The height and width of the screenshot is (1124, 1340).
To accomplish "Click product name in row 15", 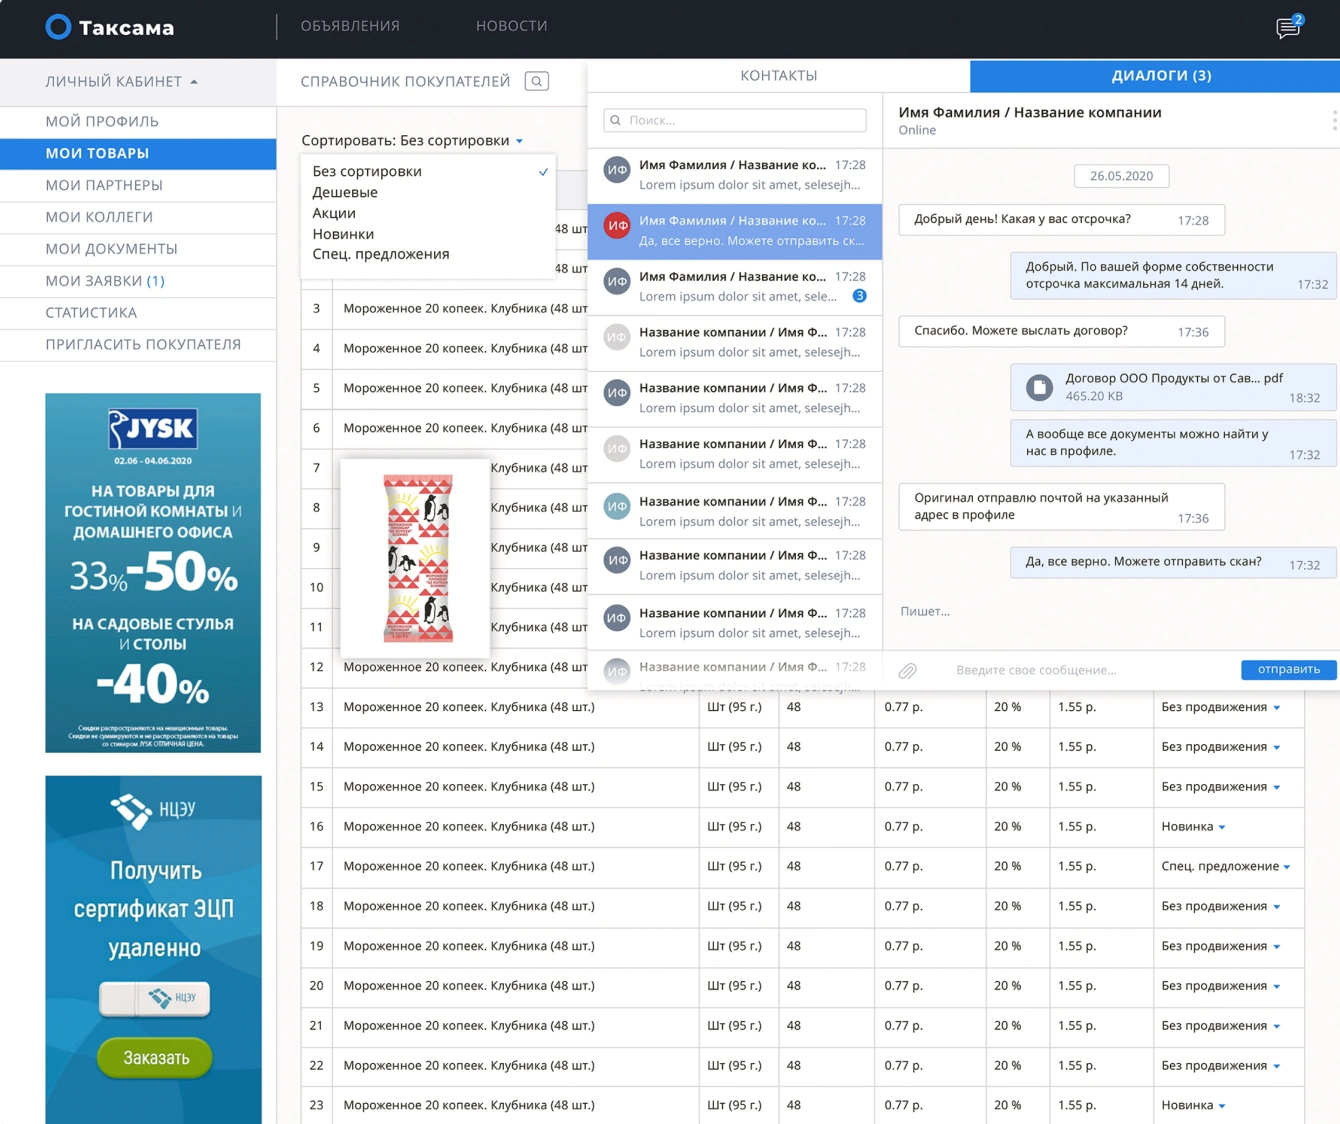I will click(x=468, y=787).
